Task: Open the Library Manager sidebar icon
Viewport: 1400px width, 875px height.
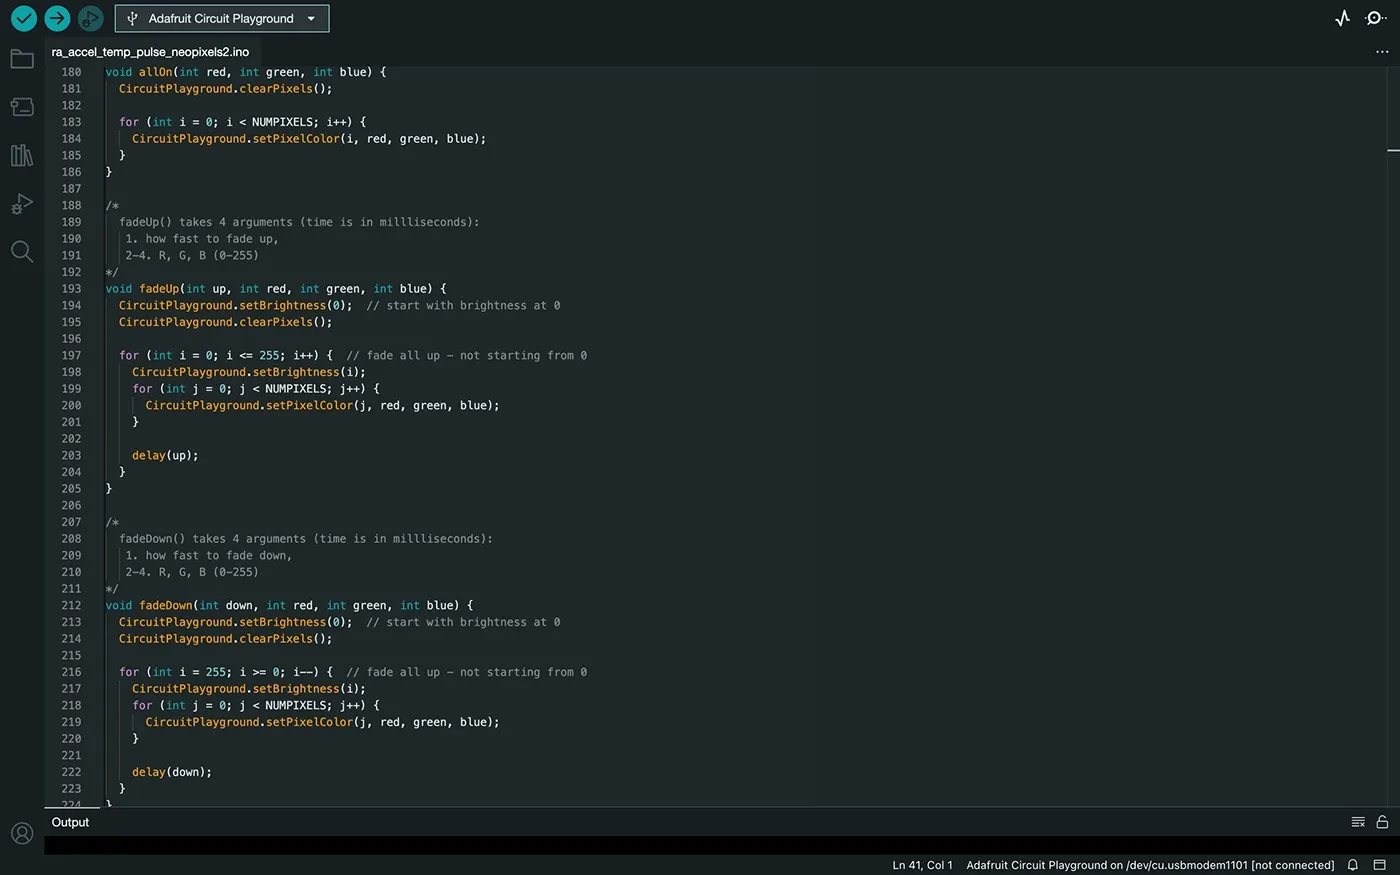Action: pyautogui.click(x=22, y=155)
